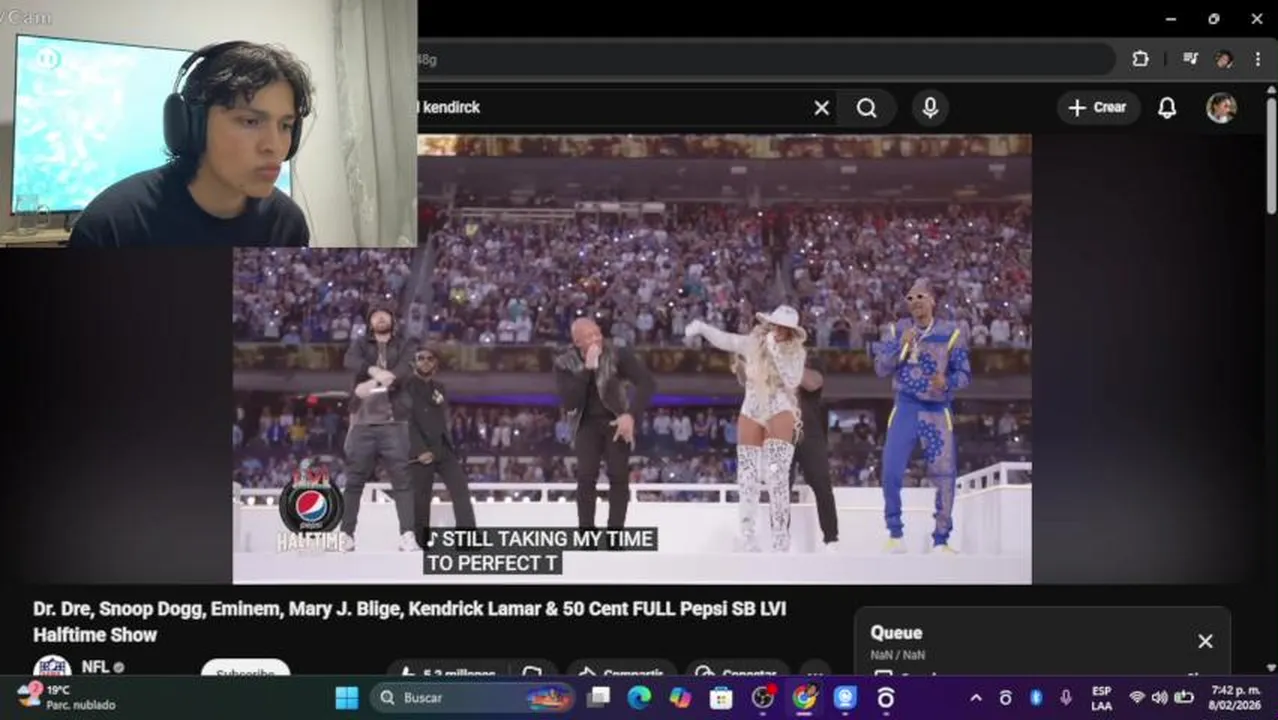Viewport: 1278px width, 720px height.
Task: Open taskbar app with red notification dot
Action: pyautogui.click(x=763, y=698)
